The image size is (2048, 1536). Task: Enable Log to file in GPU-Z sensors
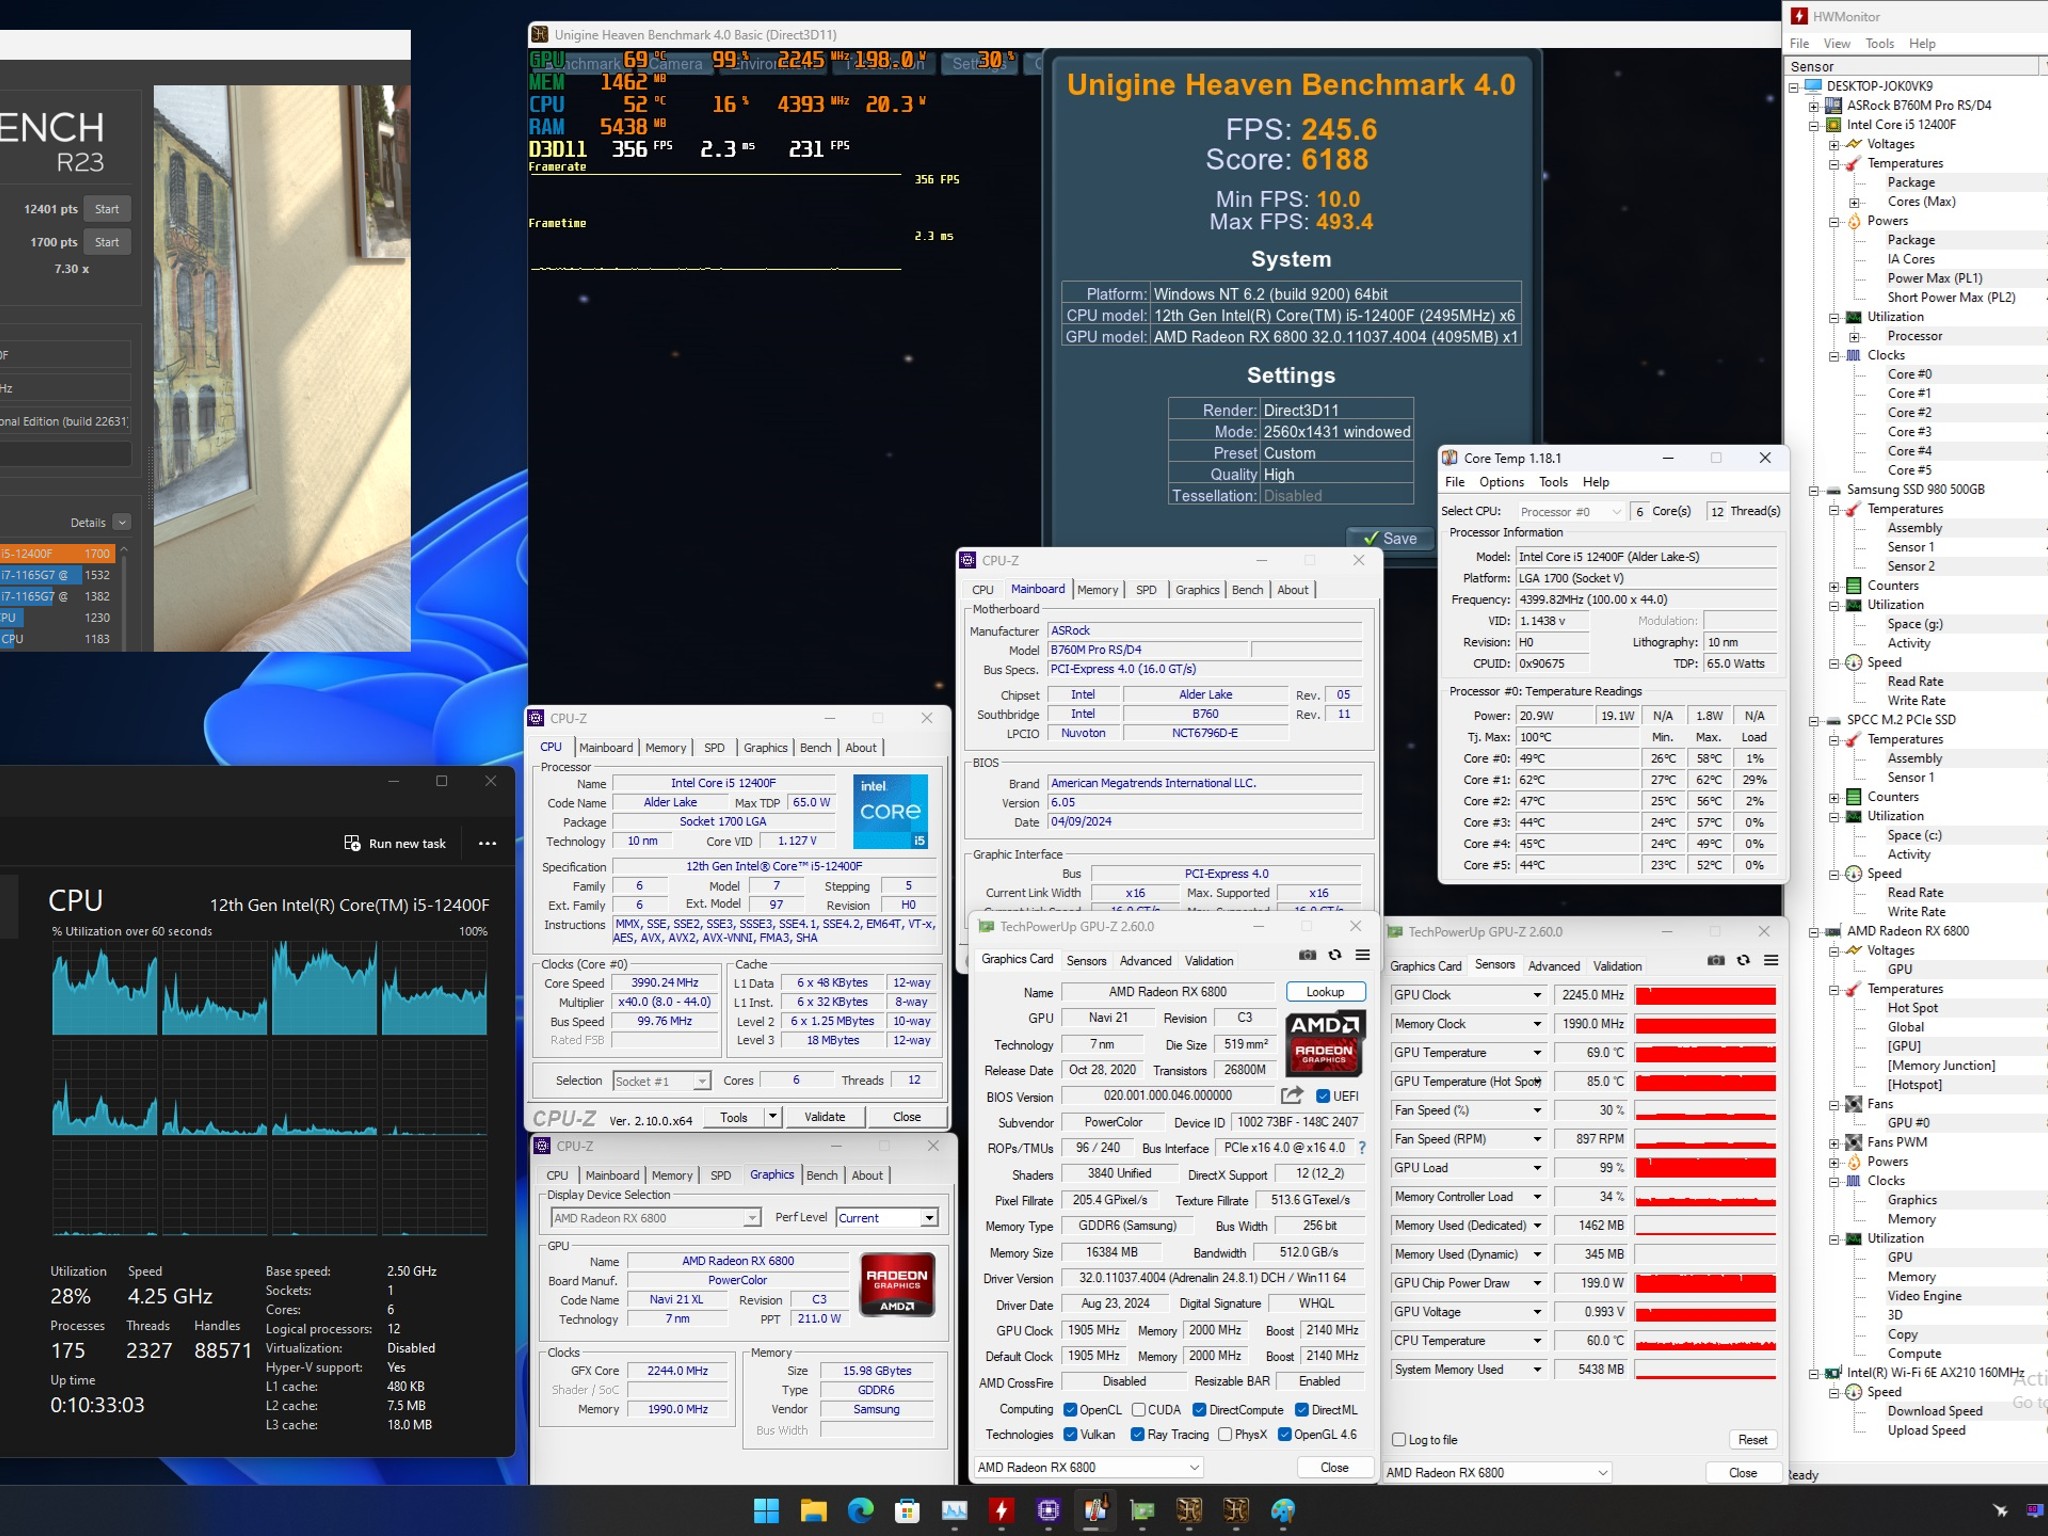[x=1397, y=1440]
